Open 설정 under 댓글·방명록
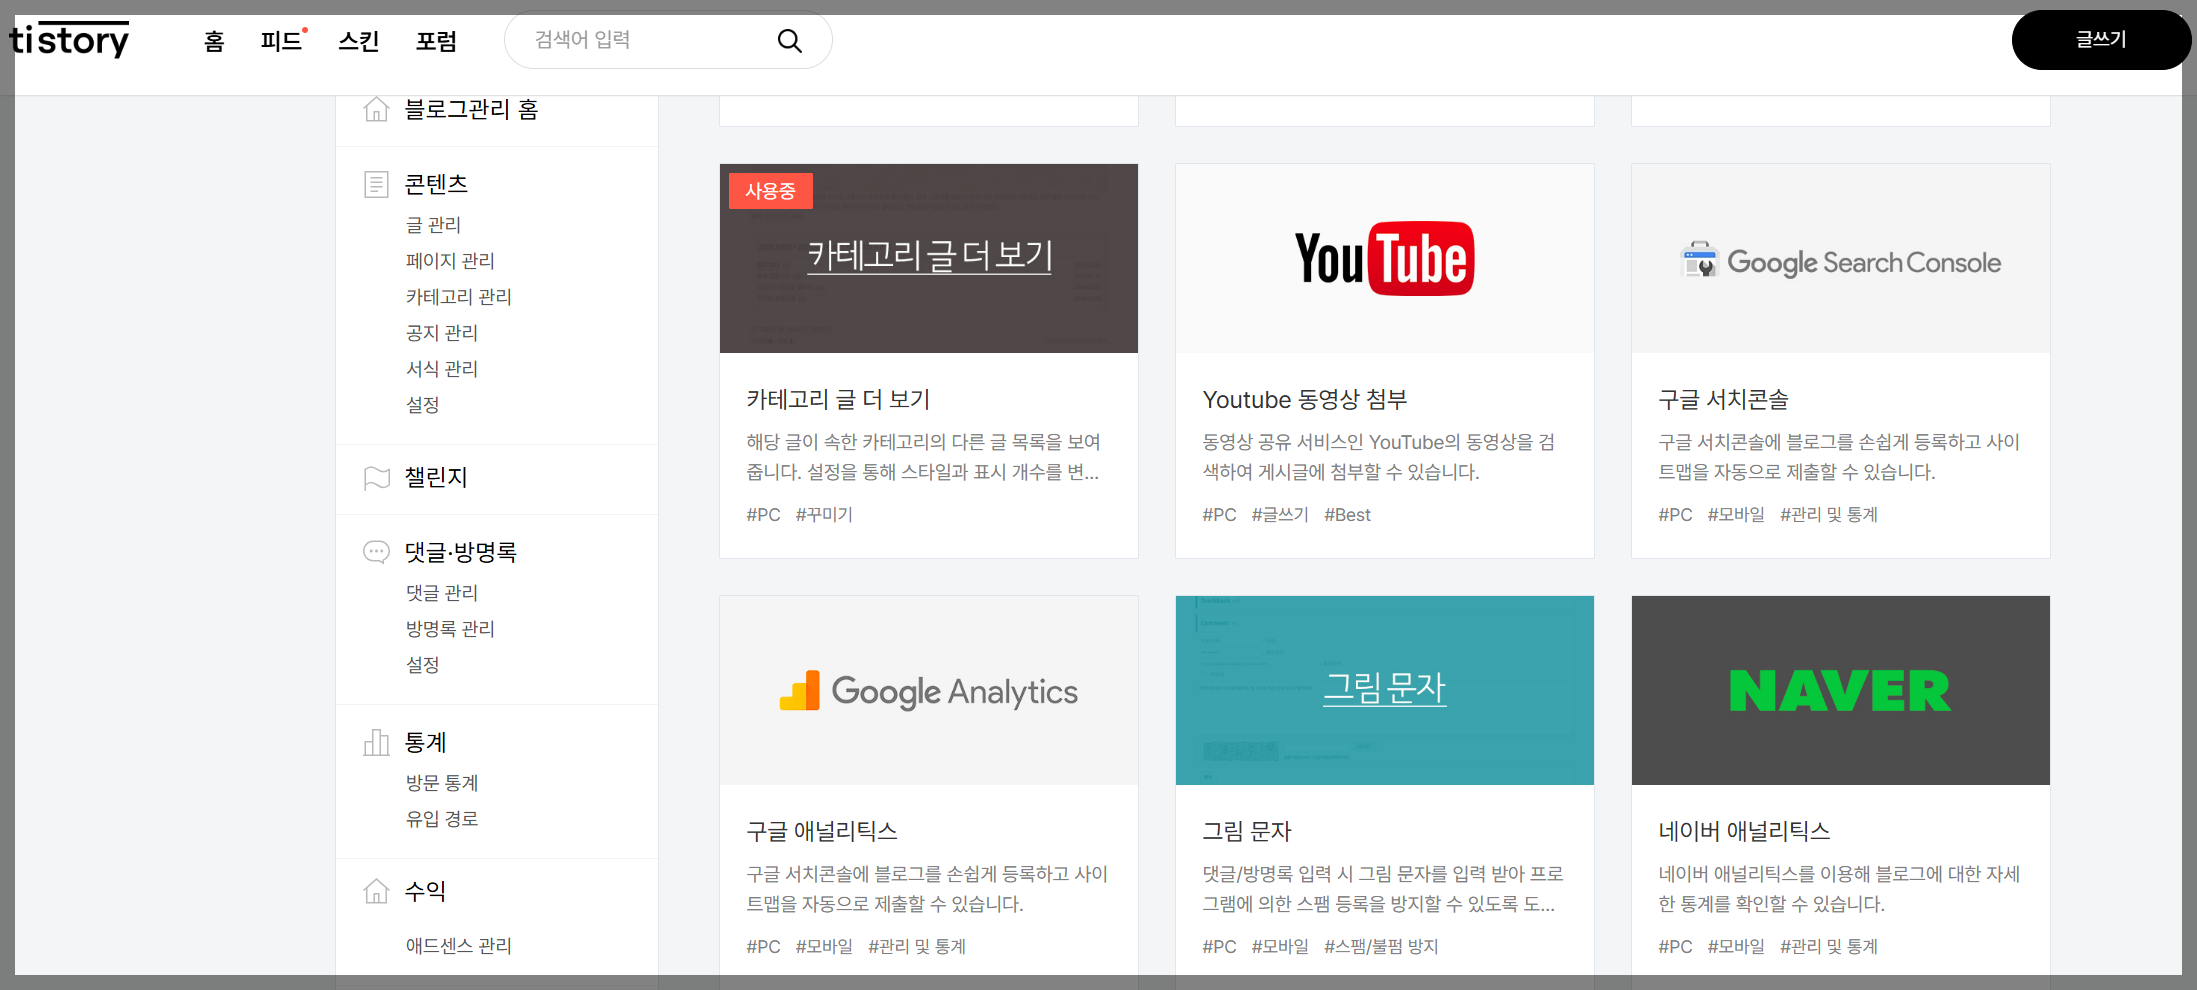2197x990 pixels. (x=422, y=665)
